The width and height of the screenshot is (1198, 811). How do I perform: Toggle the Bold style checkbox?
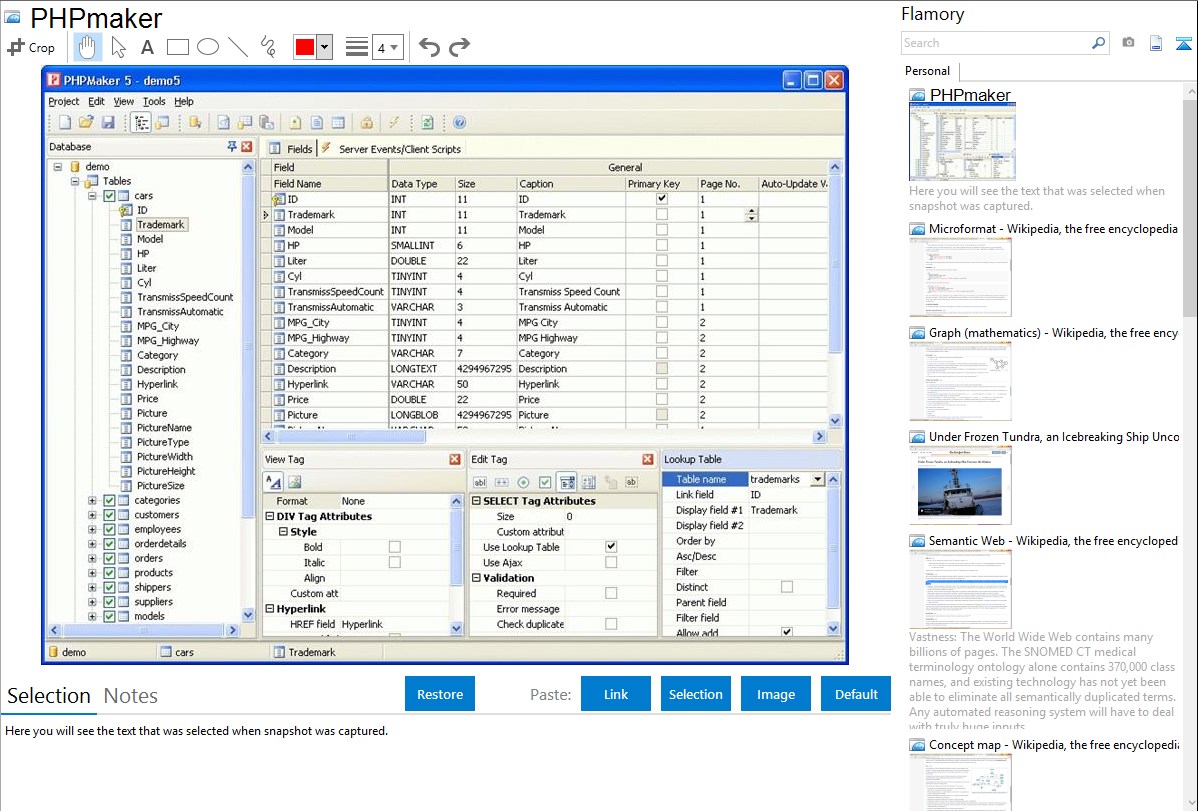point(395,547)
